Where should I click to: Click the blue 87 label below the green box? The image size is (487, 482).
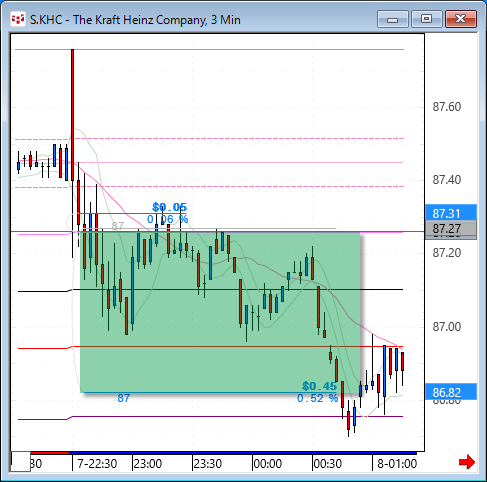coord(123,398)
